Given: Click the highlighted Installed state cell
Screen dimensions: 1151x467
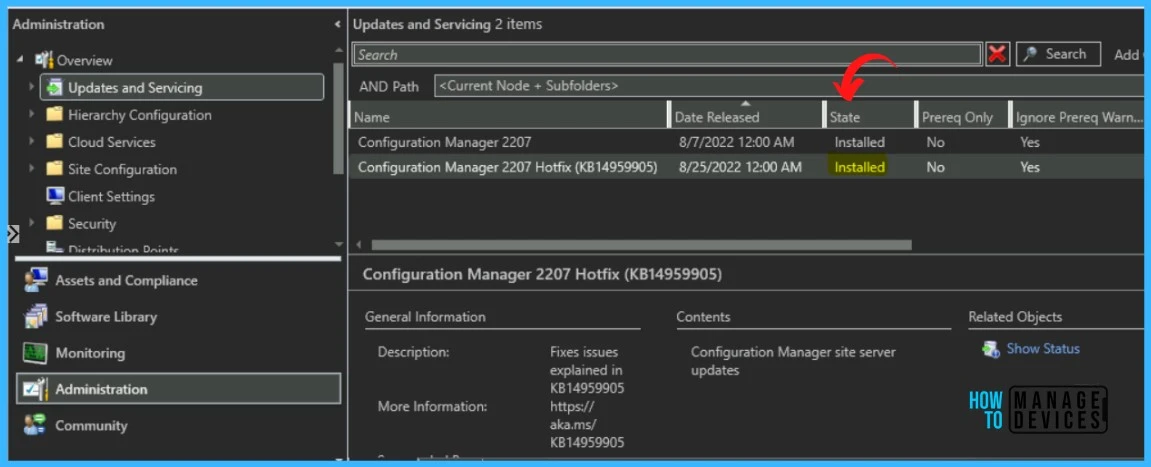Looking at the screenshot, I should [859, 167].
